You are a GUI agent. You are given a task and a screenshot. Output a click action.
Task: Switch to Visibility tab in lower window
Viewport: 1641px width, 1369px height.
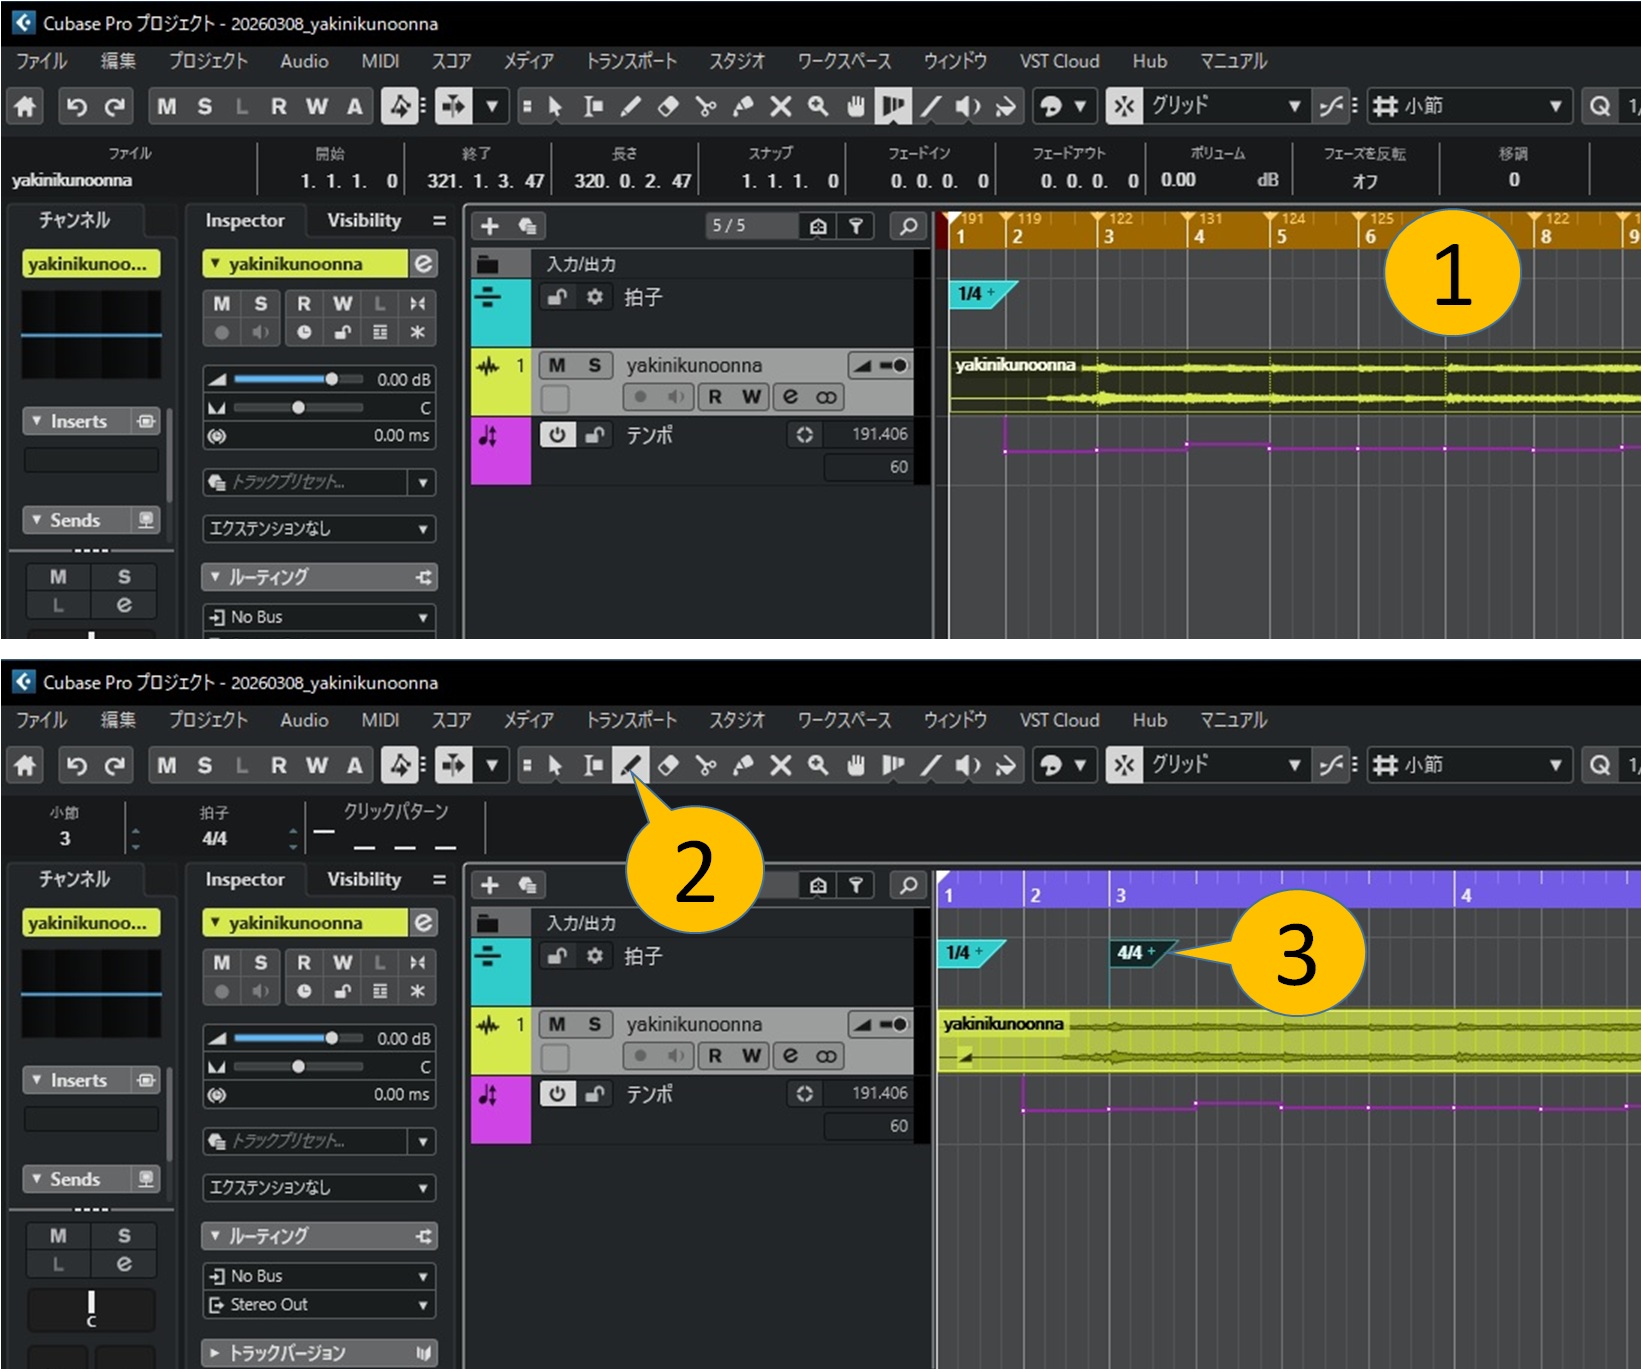(364, 880)
